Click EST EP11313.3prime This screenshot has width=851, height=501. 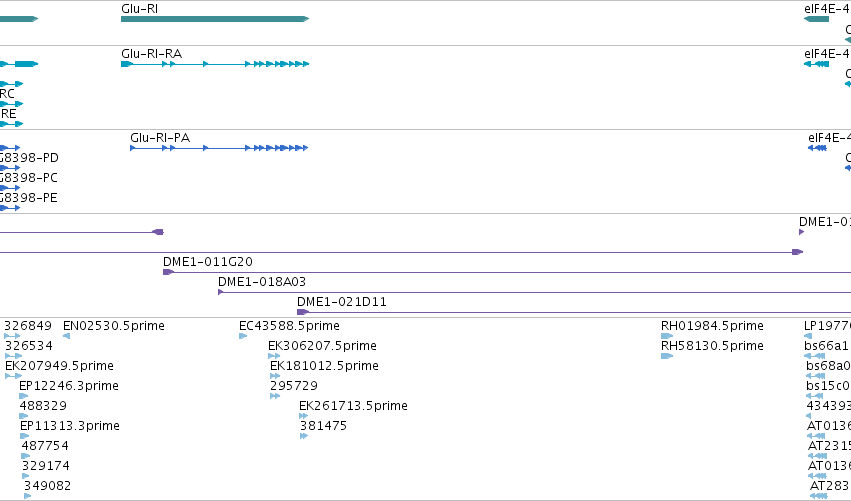click(24, 436)
